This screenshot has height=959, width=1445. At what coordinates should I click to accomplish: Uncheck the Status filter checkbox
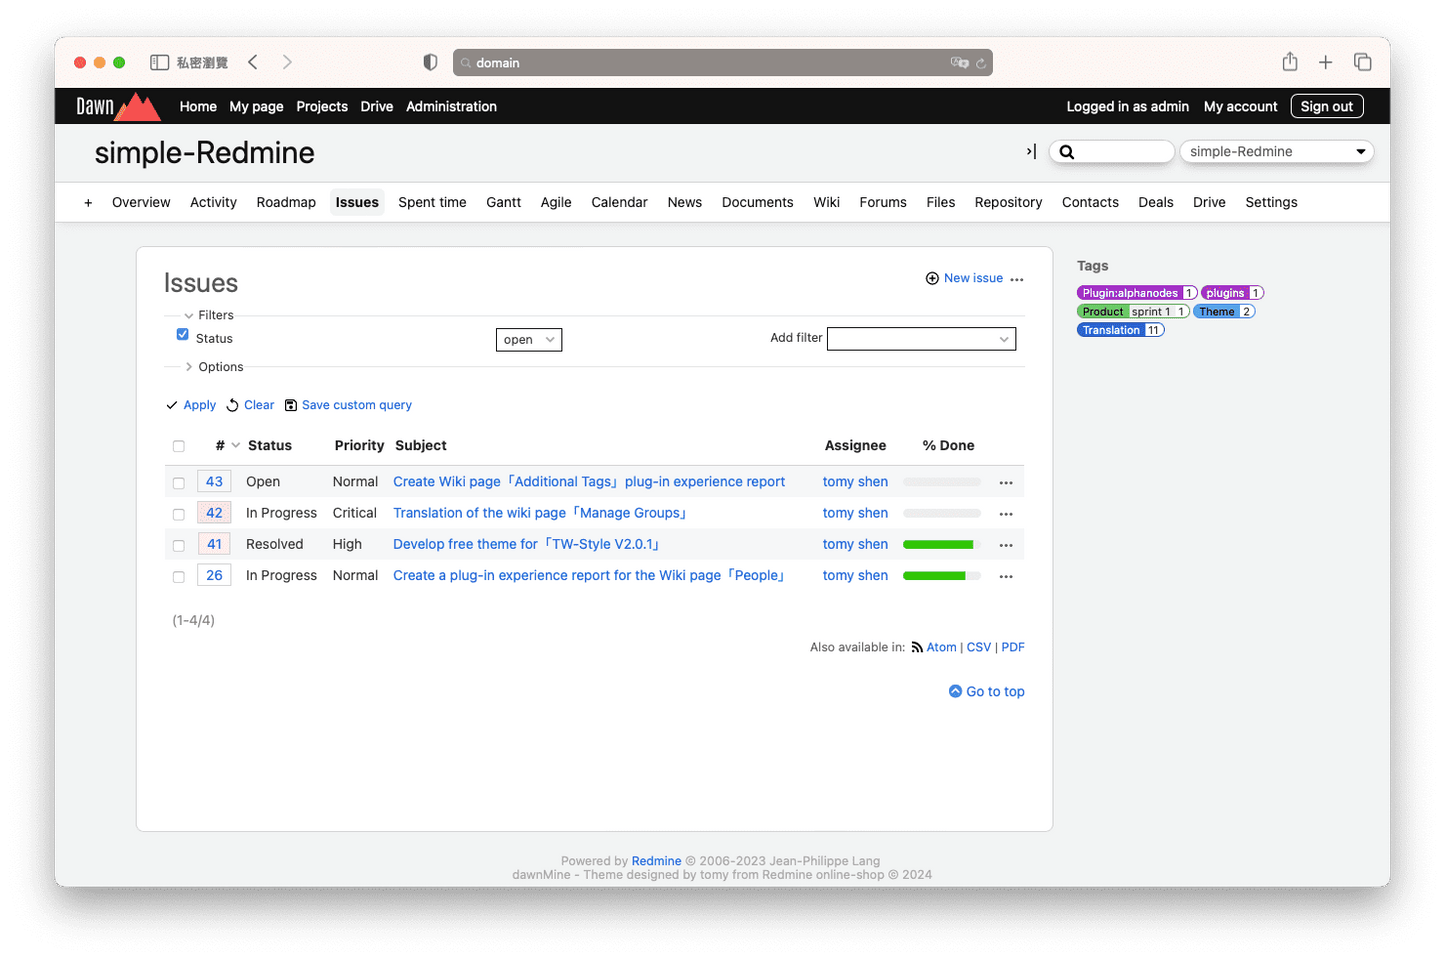(182, 334)
